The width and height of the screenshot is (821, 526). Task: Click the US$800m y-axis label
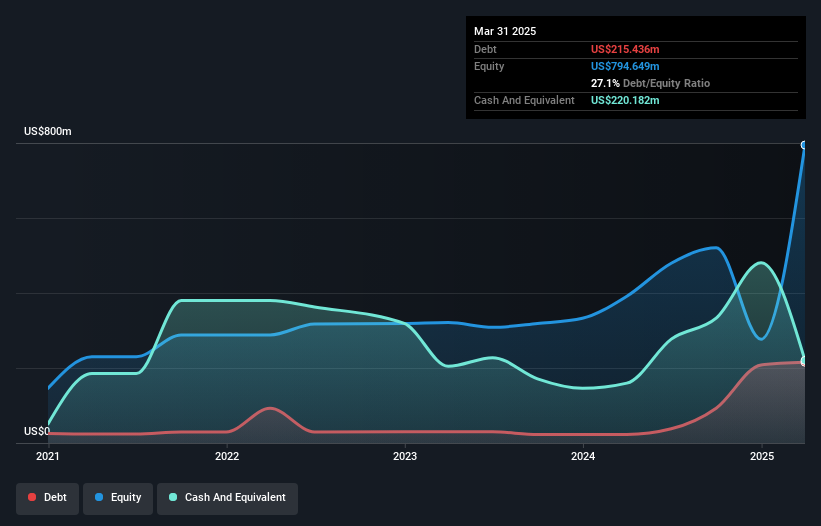pyautogui.click(x=48, y=131)
